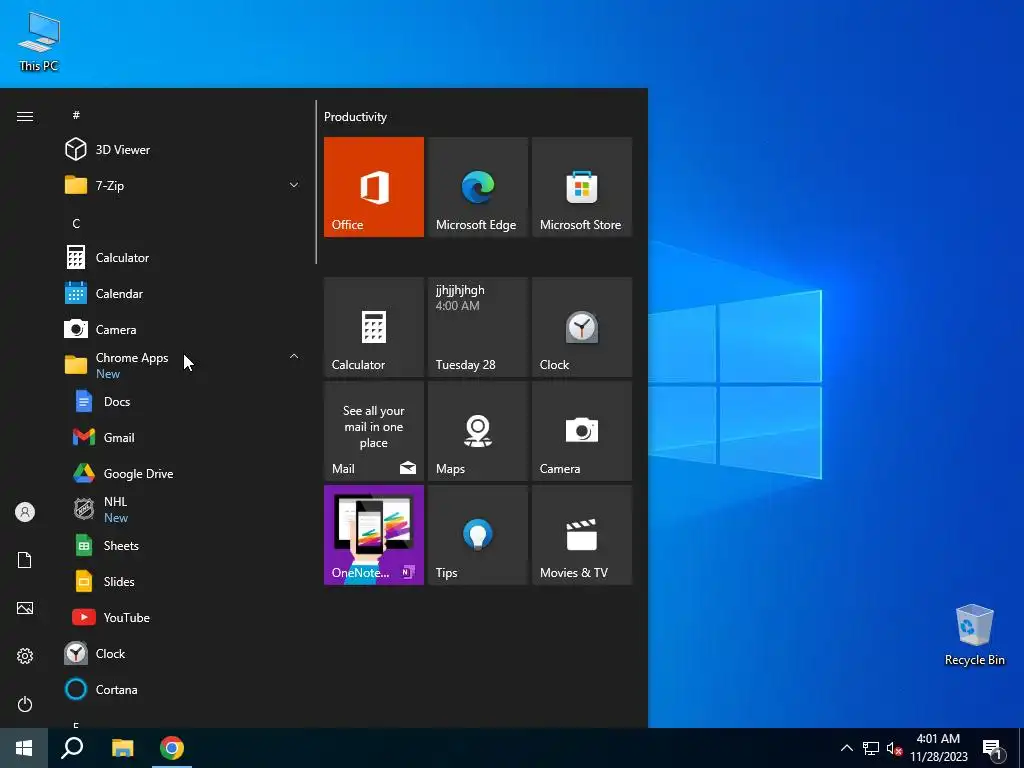1024x768 pixels.
Task: Show hidden system tray icons
Action: click(846, 748)
